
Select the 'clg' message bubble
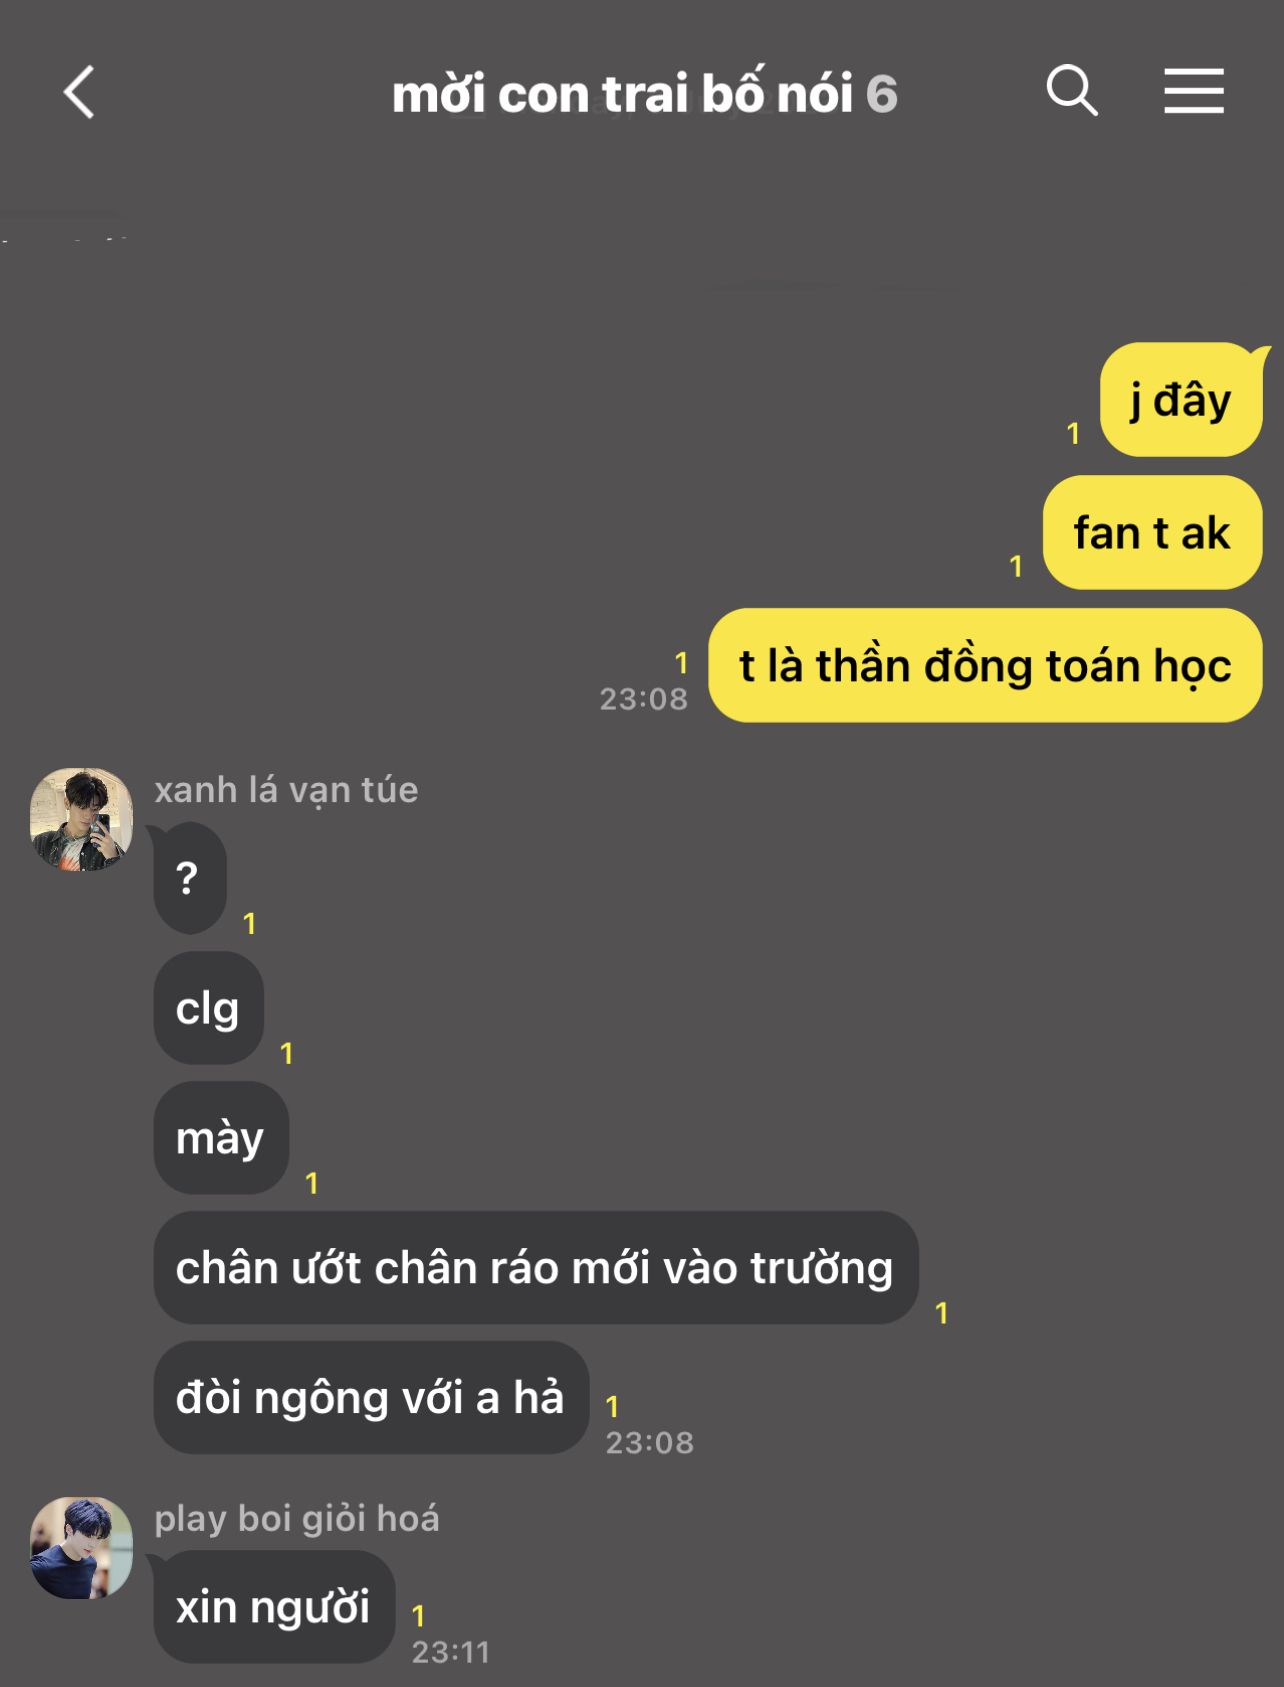208,1008
